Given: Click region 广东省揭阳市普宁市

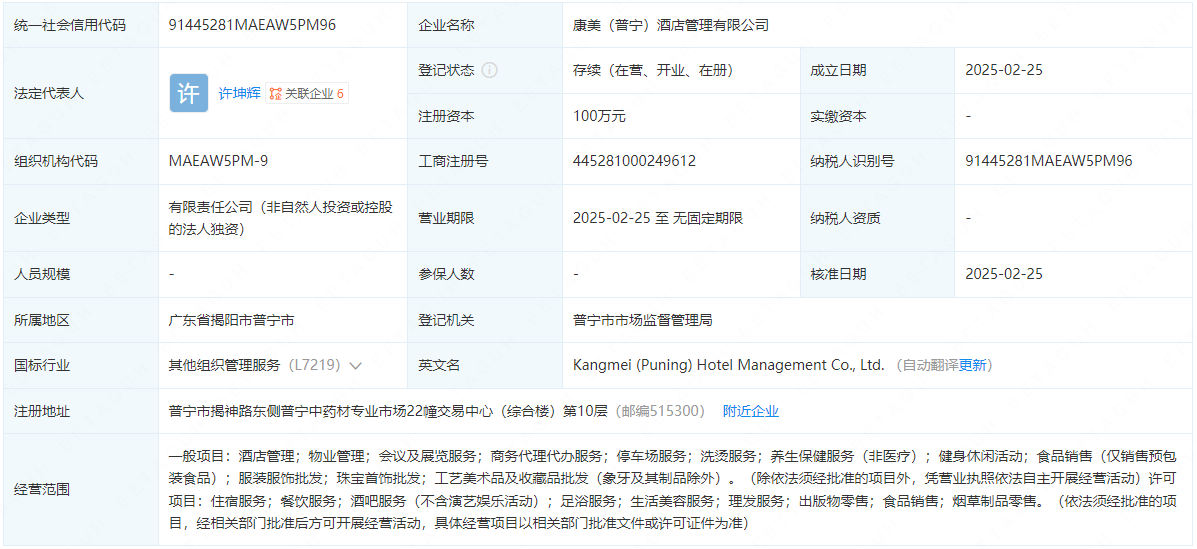Looking at the screenshot, I should point(231,320).
